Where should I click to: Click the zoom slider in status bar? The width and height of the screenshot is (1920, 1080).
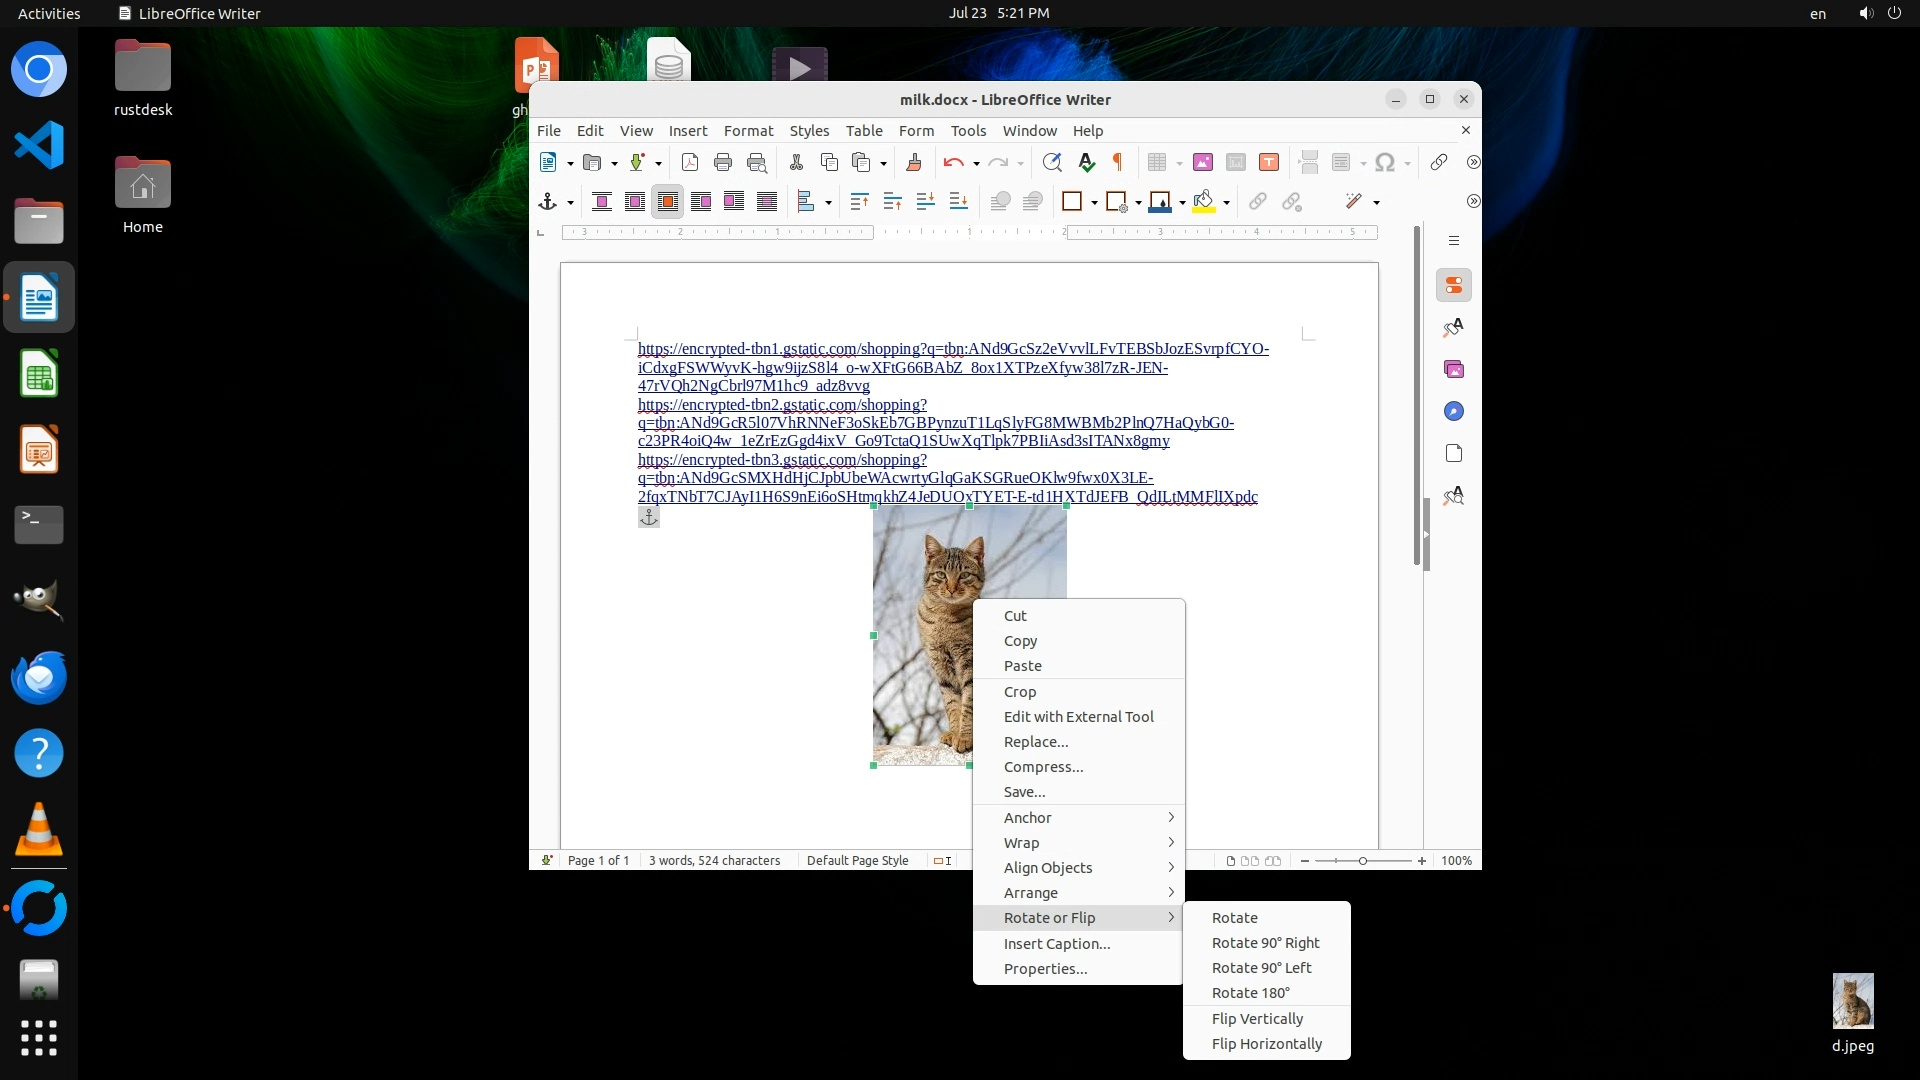1362,861
